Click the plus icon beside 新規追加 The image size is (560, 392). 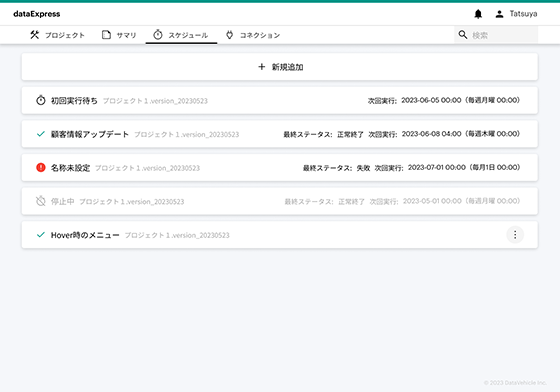(261, 67)
